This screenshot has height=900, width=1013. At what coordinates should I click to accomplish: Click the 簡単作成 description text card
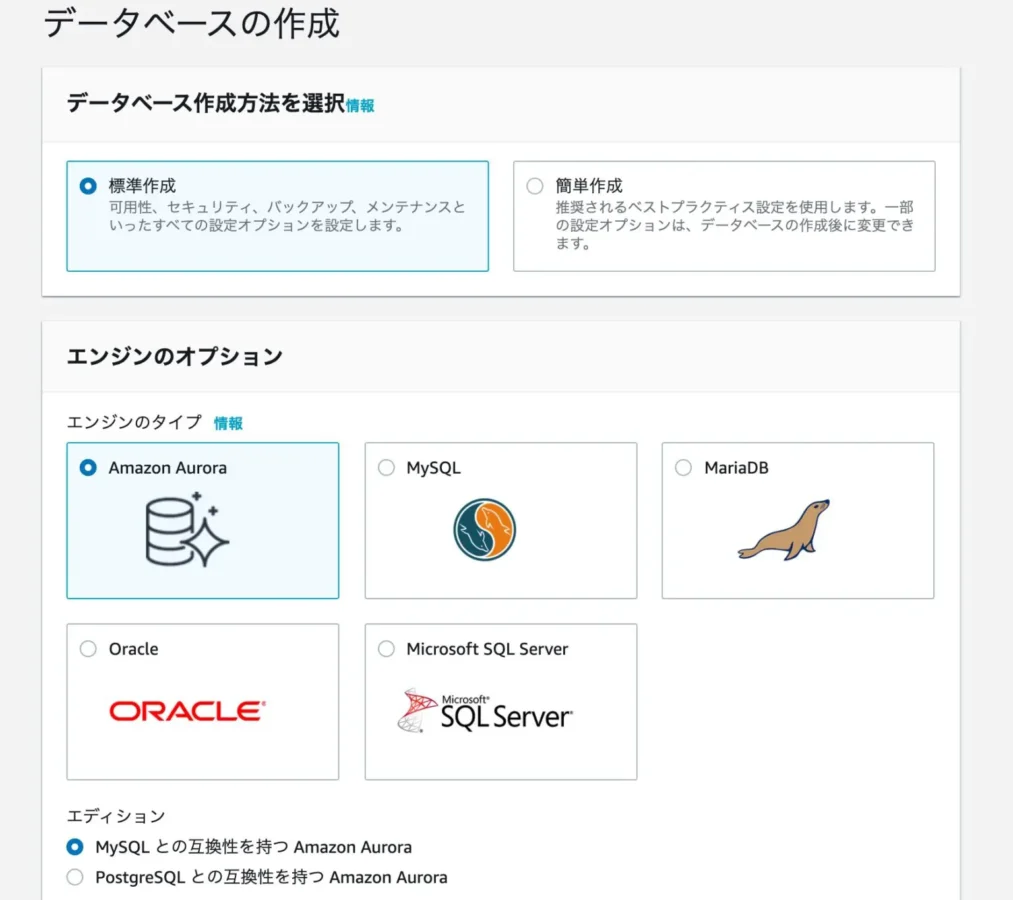point(734,226)
